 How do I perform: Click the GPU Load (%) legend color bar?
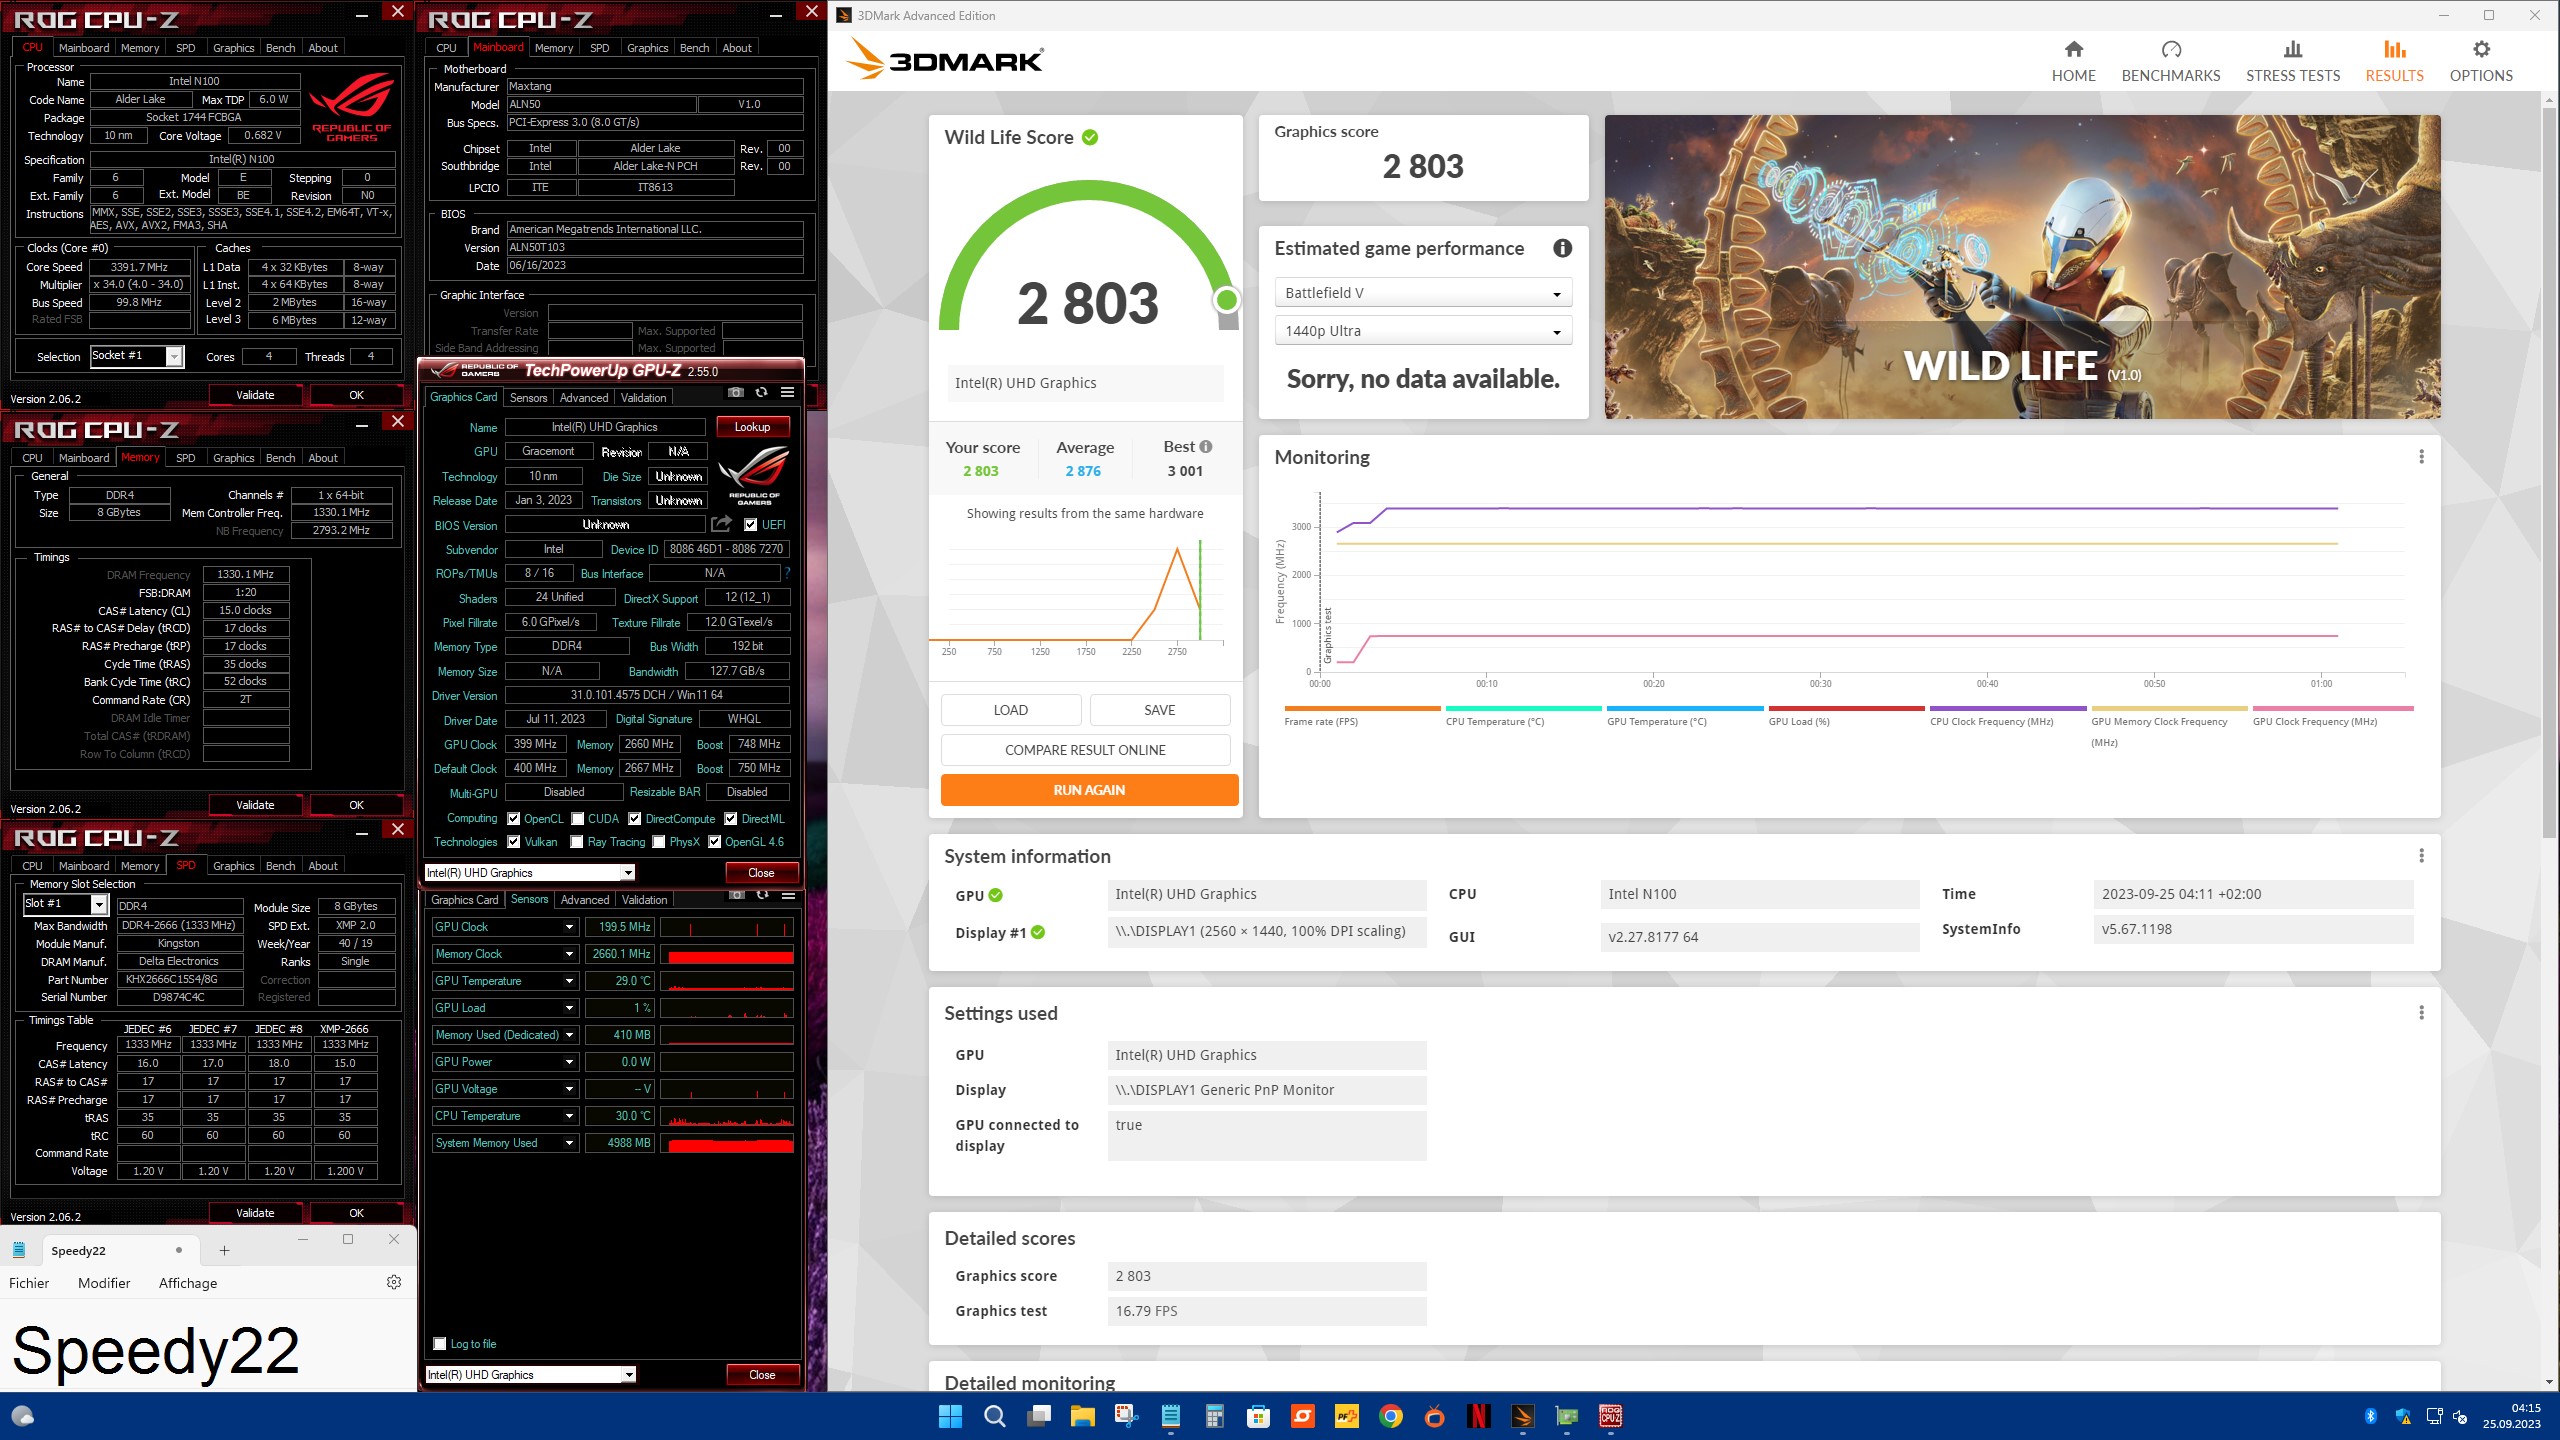click(x=1846, y=708)
